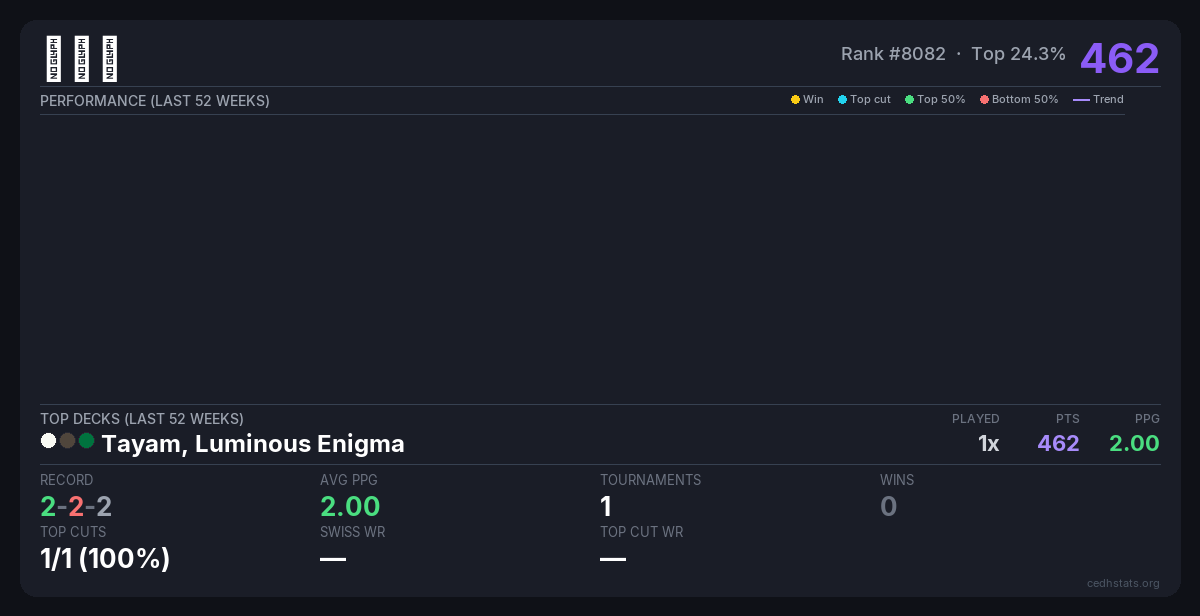Viewport: 1200px width, 616px height.
Task: Click the Rank #8082 text
Action: (x=893, y=54)
